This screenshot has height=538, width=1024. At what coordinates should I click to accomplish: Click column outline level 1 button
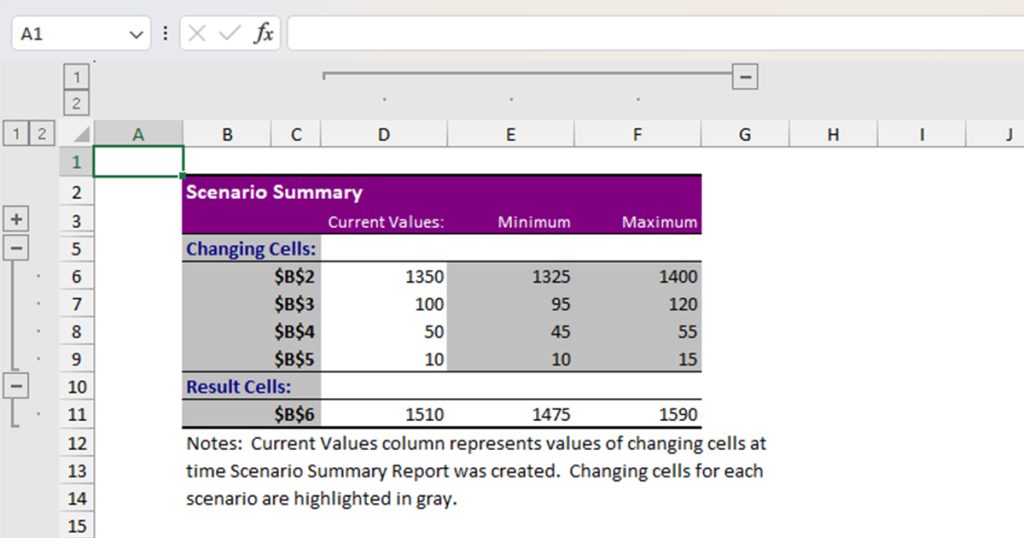point(76,77)
